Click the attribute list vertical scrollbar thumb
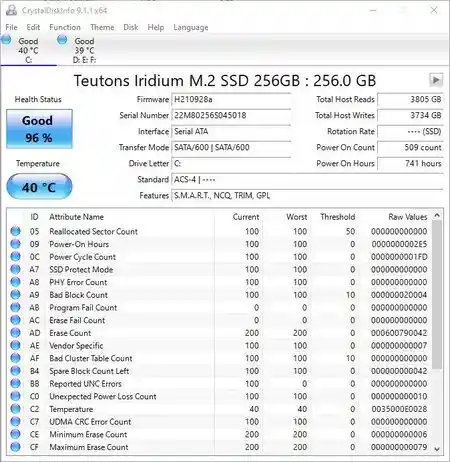The image size is (450, 462). tap(437, 295)
